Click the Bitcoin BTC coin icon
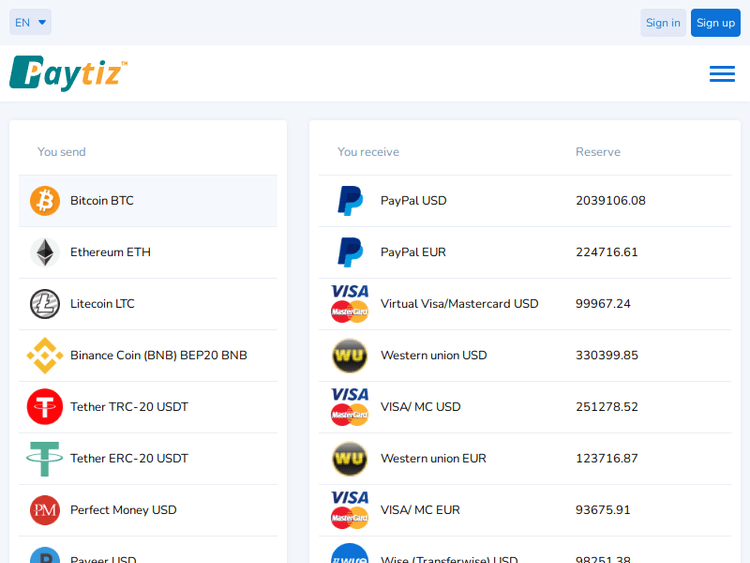Viewport: 750px width, 563px height. [45, 201]
